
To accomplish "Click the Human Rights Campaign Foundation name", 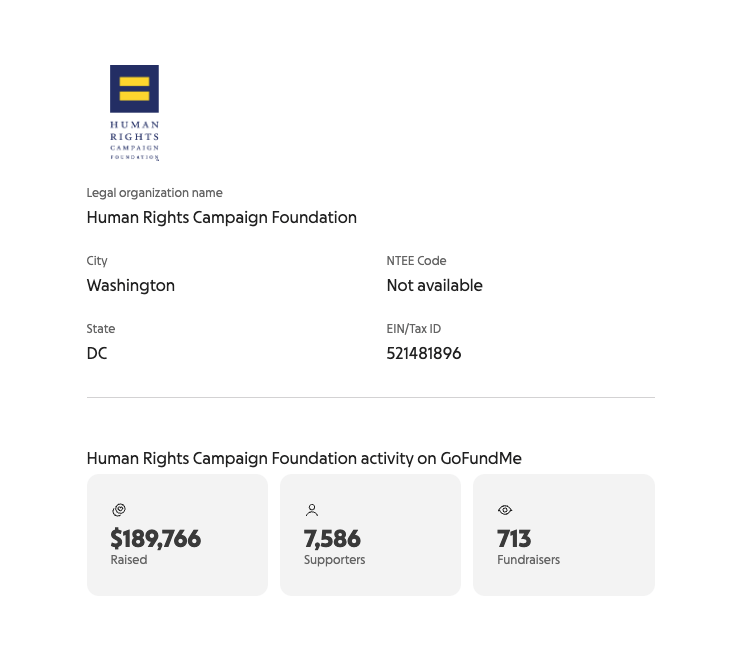I will pos(221,217).
